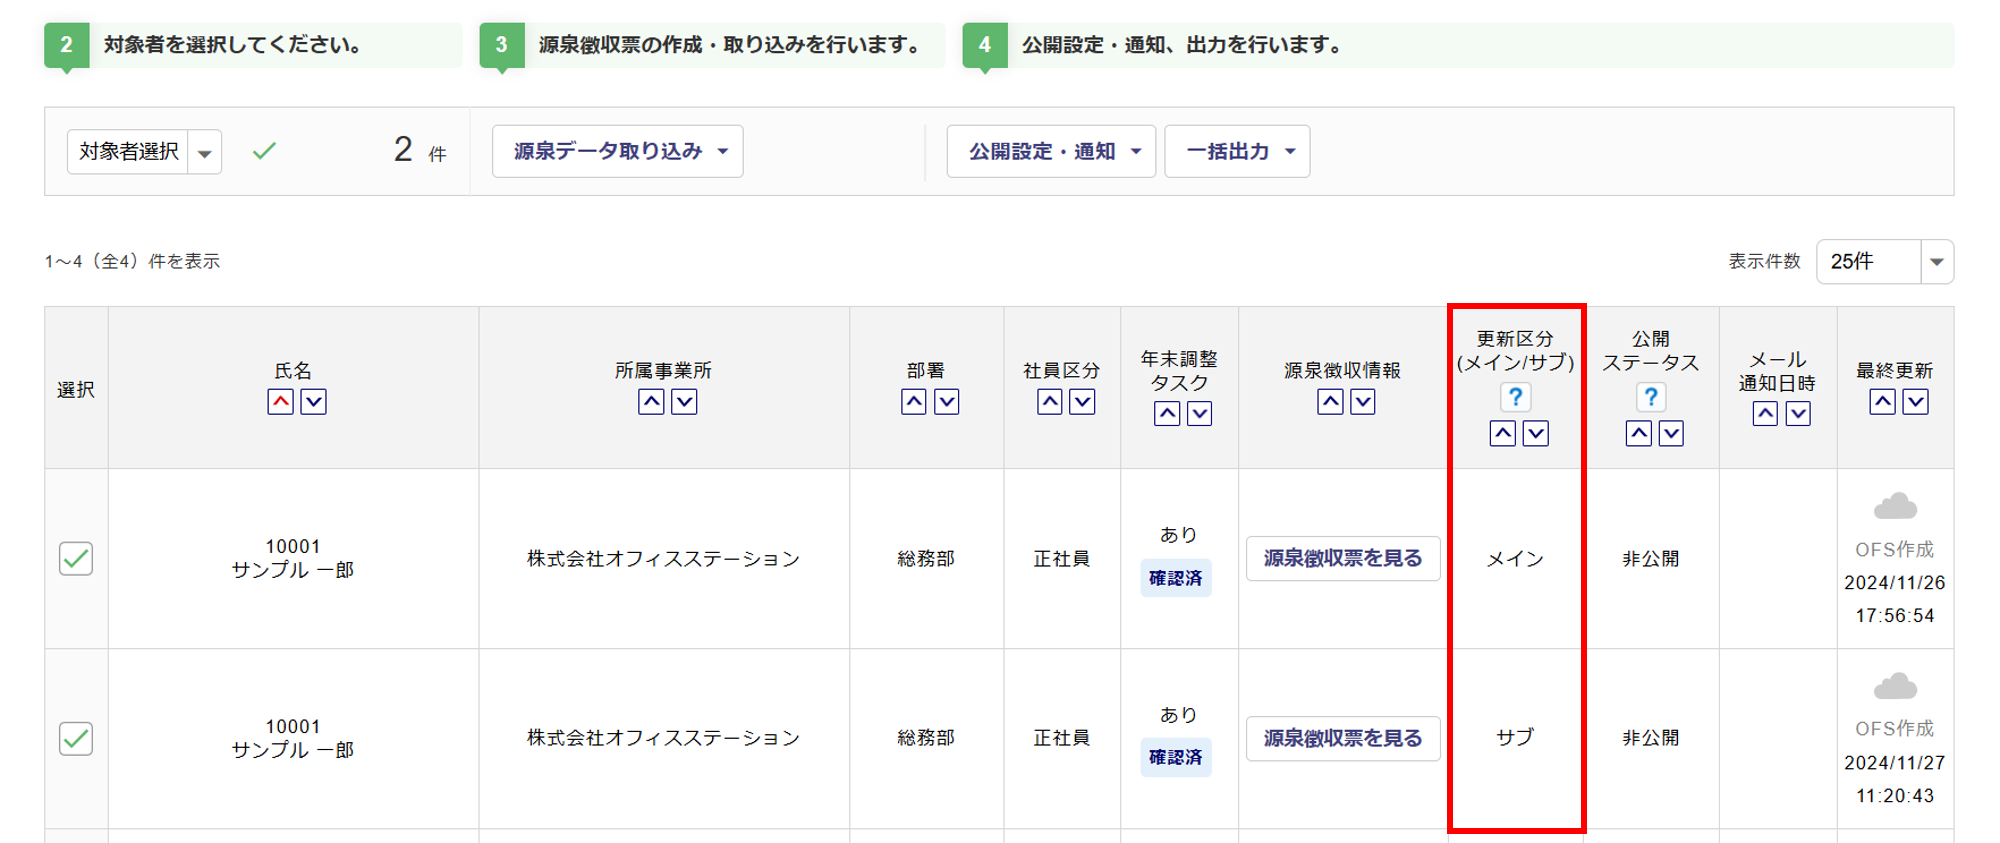
Task: Click cloud icon in the メイン row
Action: coord(1895,507)
